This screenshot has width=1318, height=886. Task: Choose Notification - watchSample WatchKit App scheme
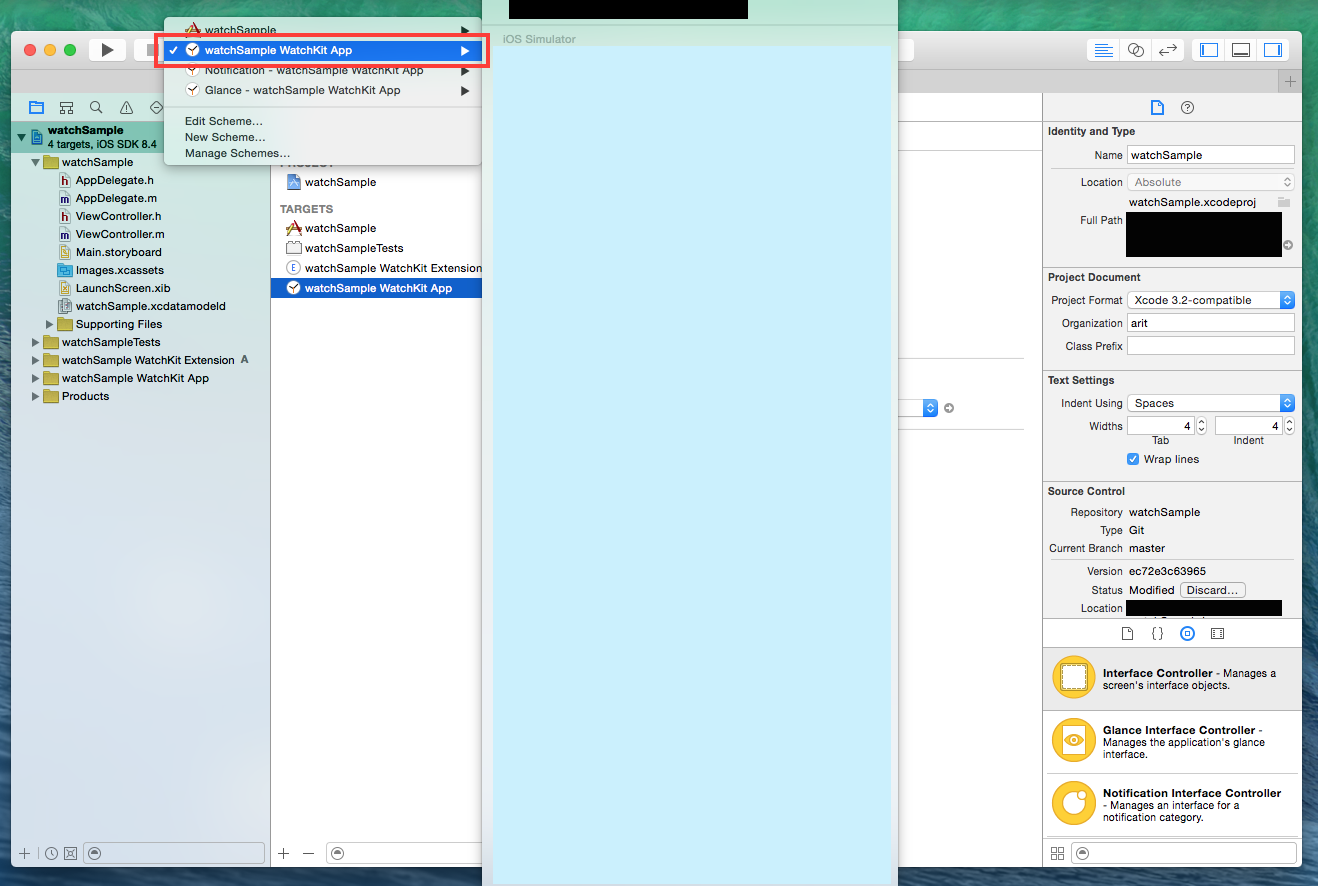322,70
